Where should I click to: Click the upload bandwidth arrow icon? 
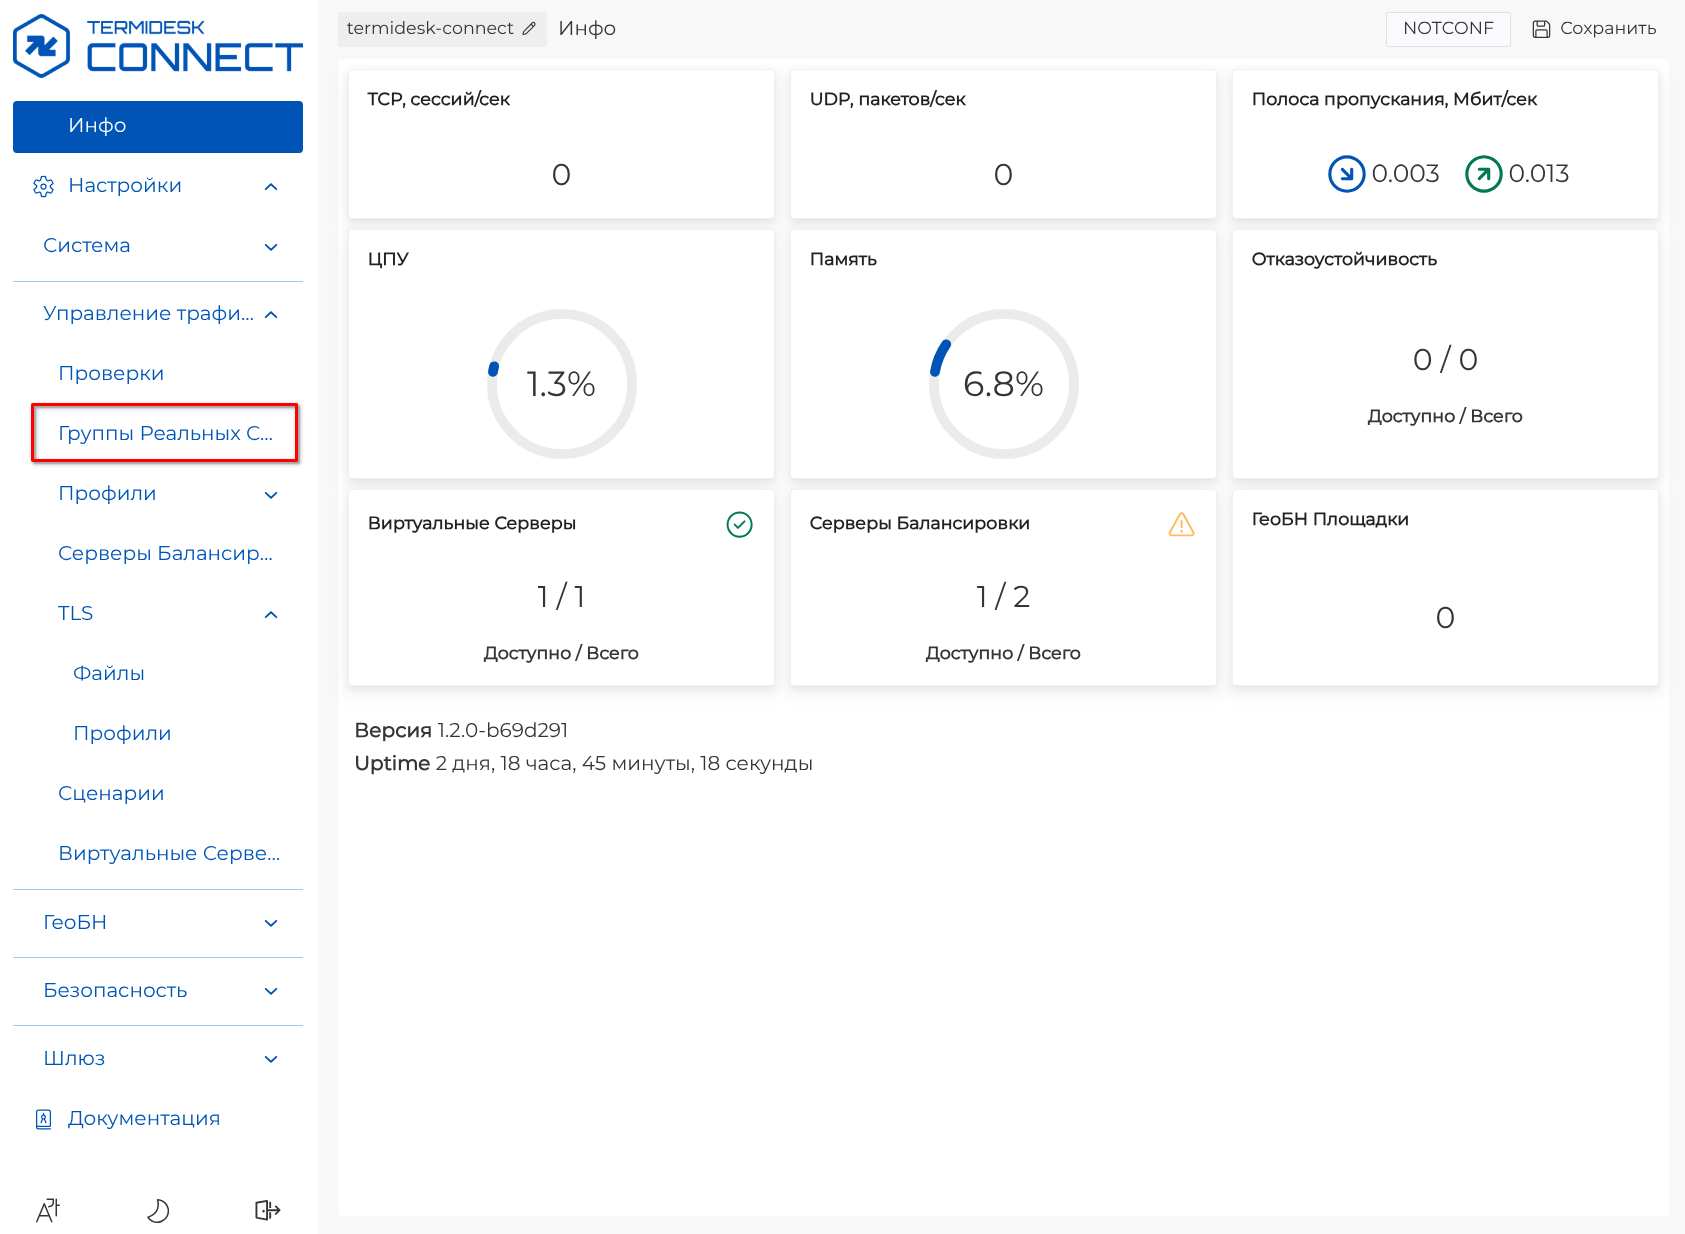click(1483, 174)
